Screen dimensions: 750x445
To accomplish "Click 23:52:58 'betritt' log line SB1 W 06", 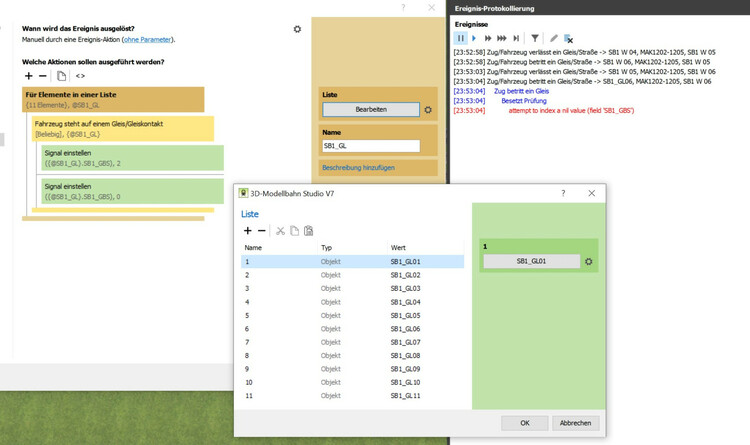I will coord(582,62).
